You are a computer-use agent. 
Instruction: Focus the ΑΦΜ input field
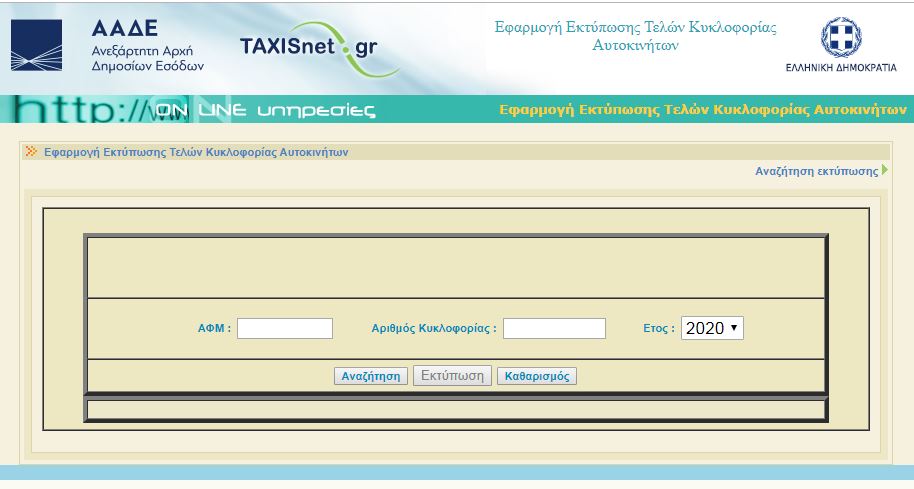(284, 328)
